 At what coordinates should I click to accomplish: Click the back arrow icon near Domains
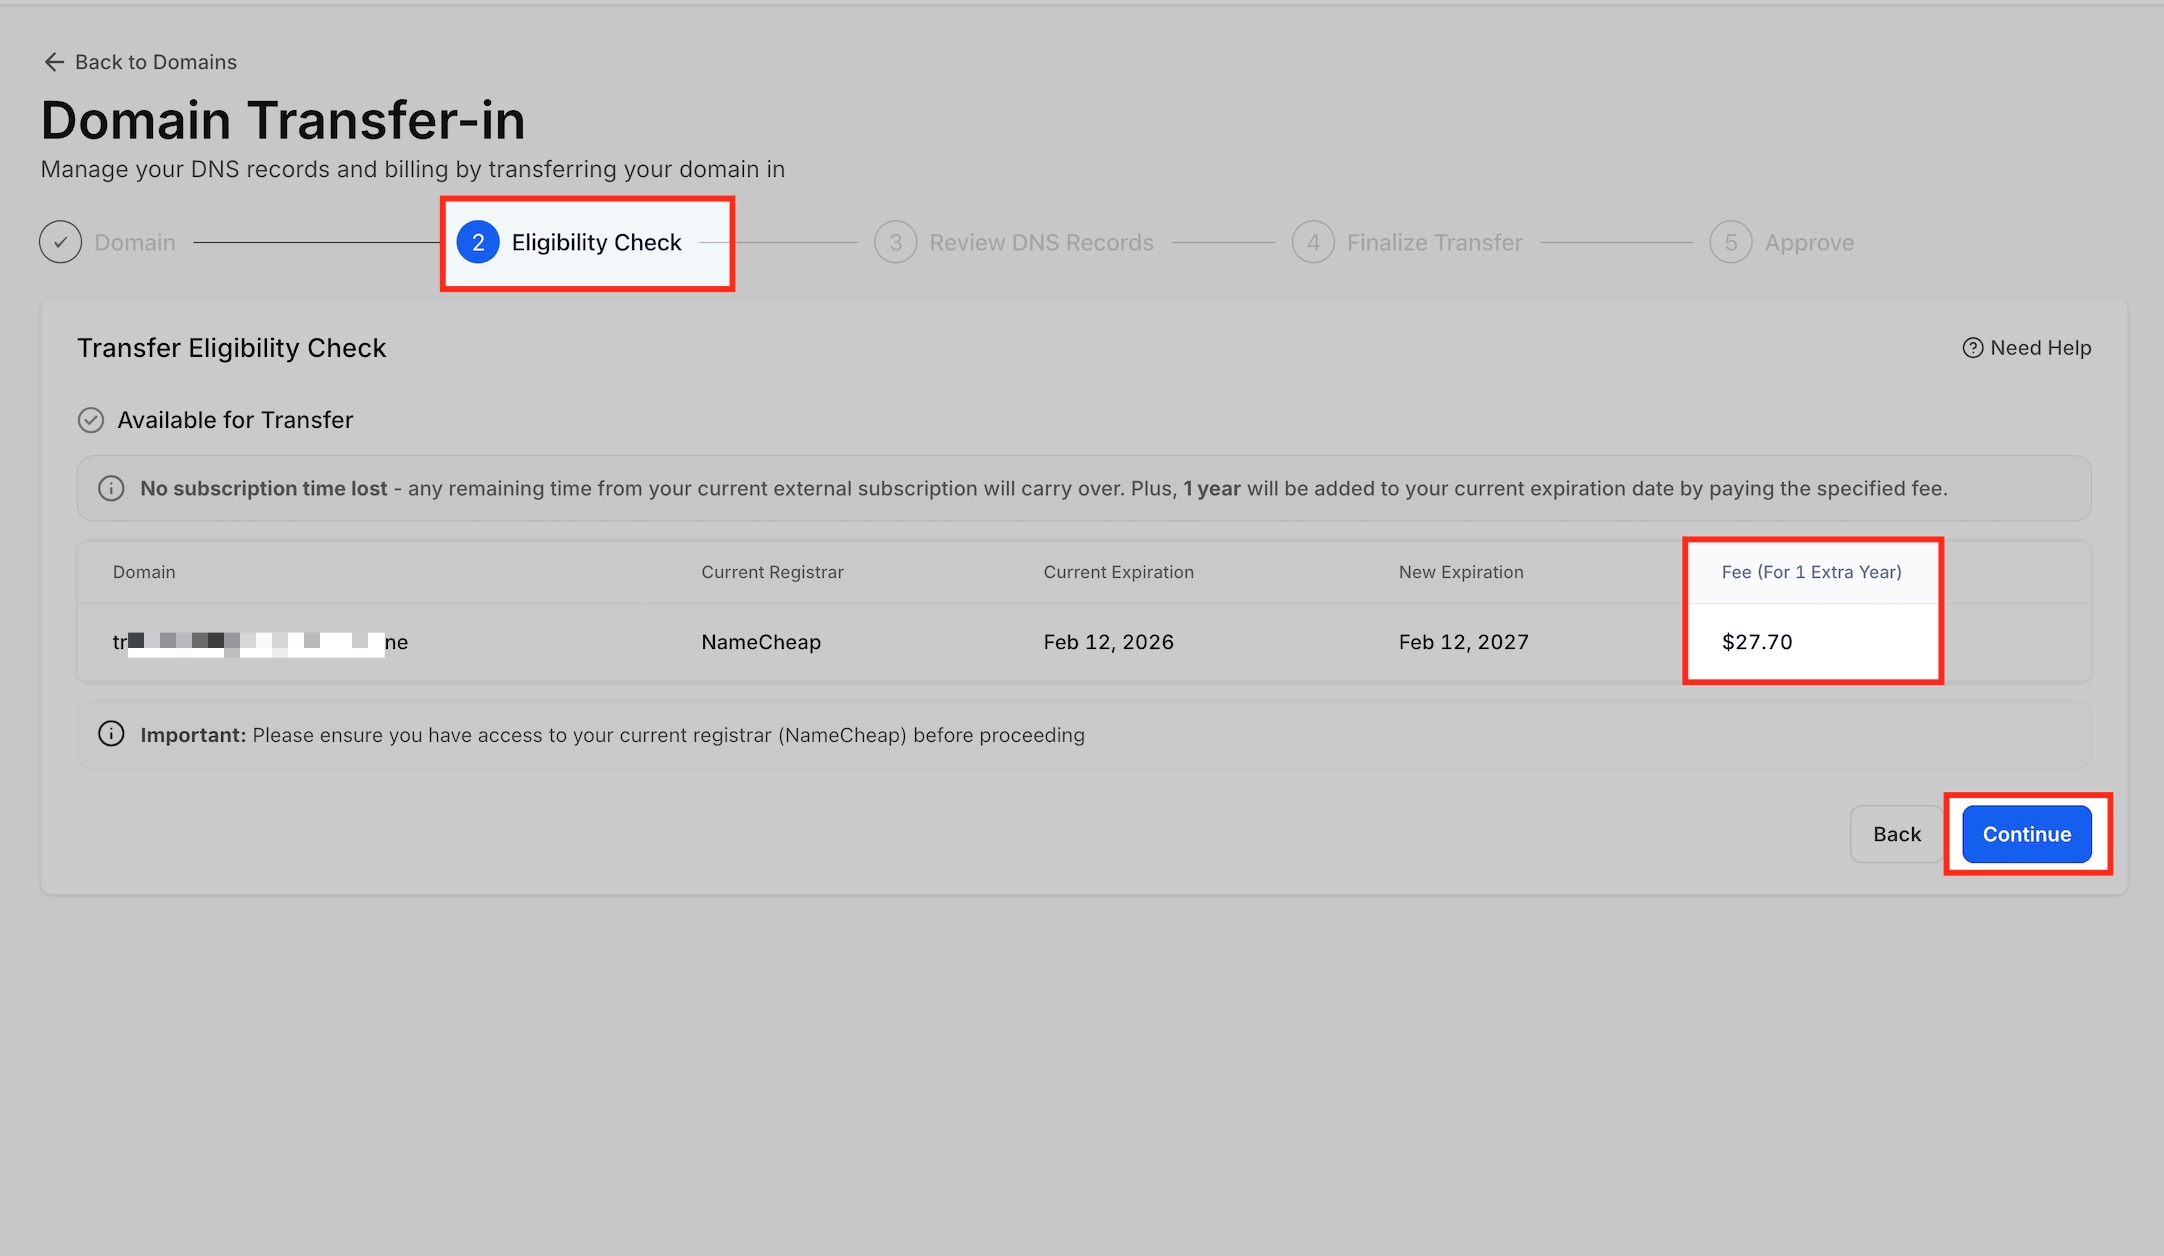click(x=54, y=62)
